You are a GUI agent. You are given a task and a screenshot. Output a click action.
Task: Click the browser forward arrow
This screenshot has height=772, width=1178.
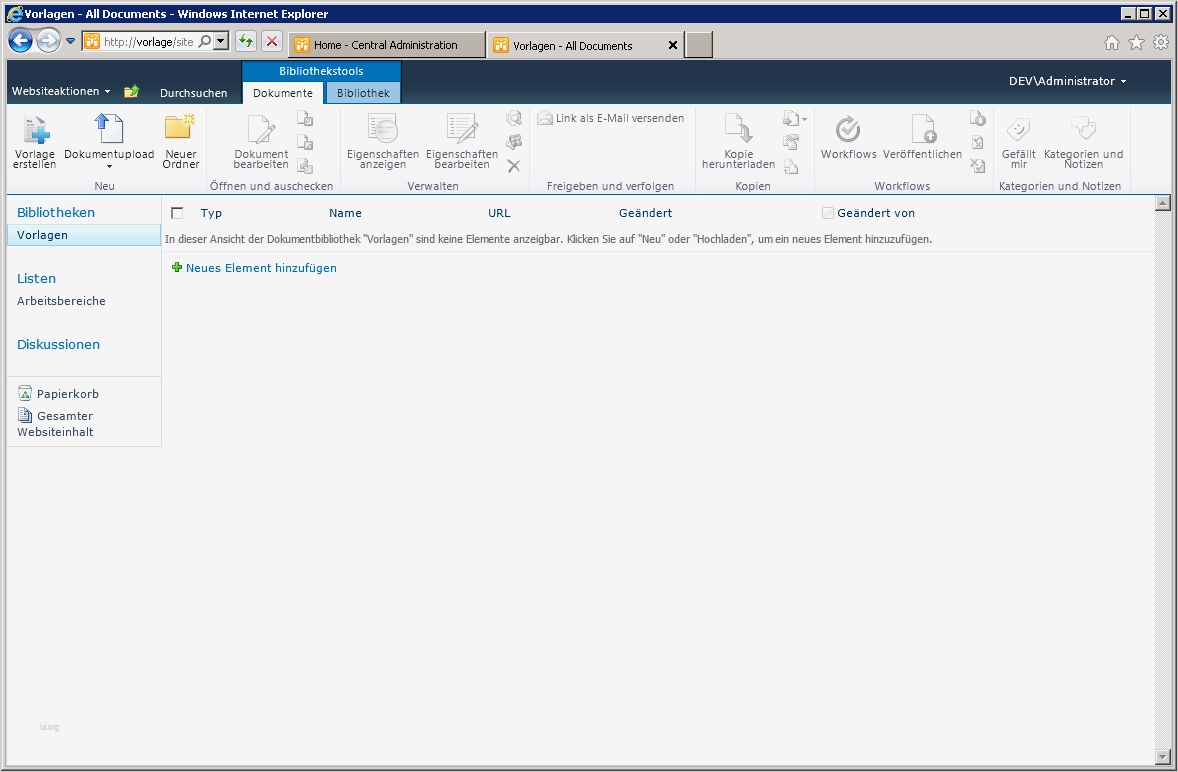[x=48, y=41]
